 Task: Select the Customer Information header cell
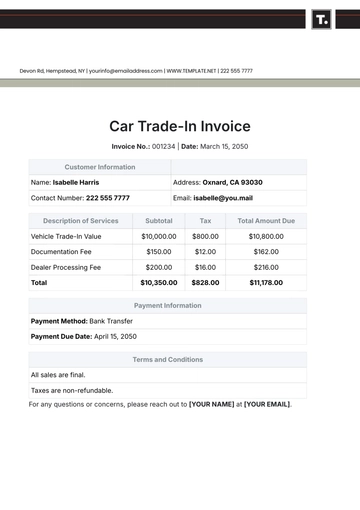pyautogui.click(x=100, y=167)
